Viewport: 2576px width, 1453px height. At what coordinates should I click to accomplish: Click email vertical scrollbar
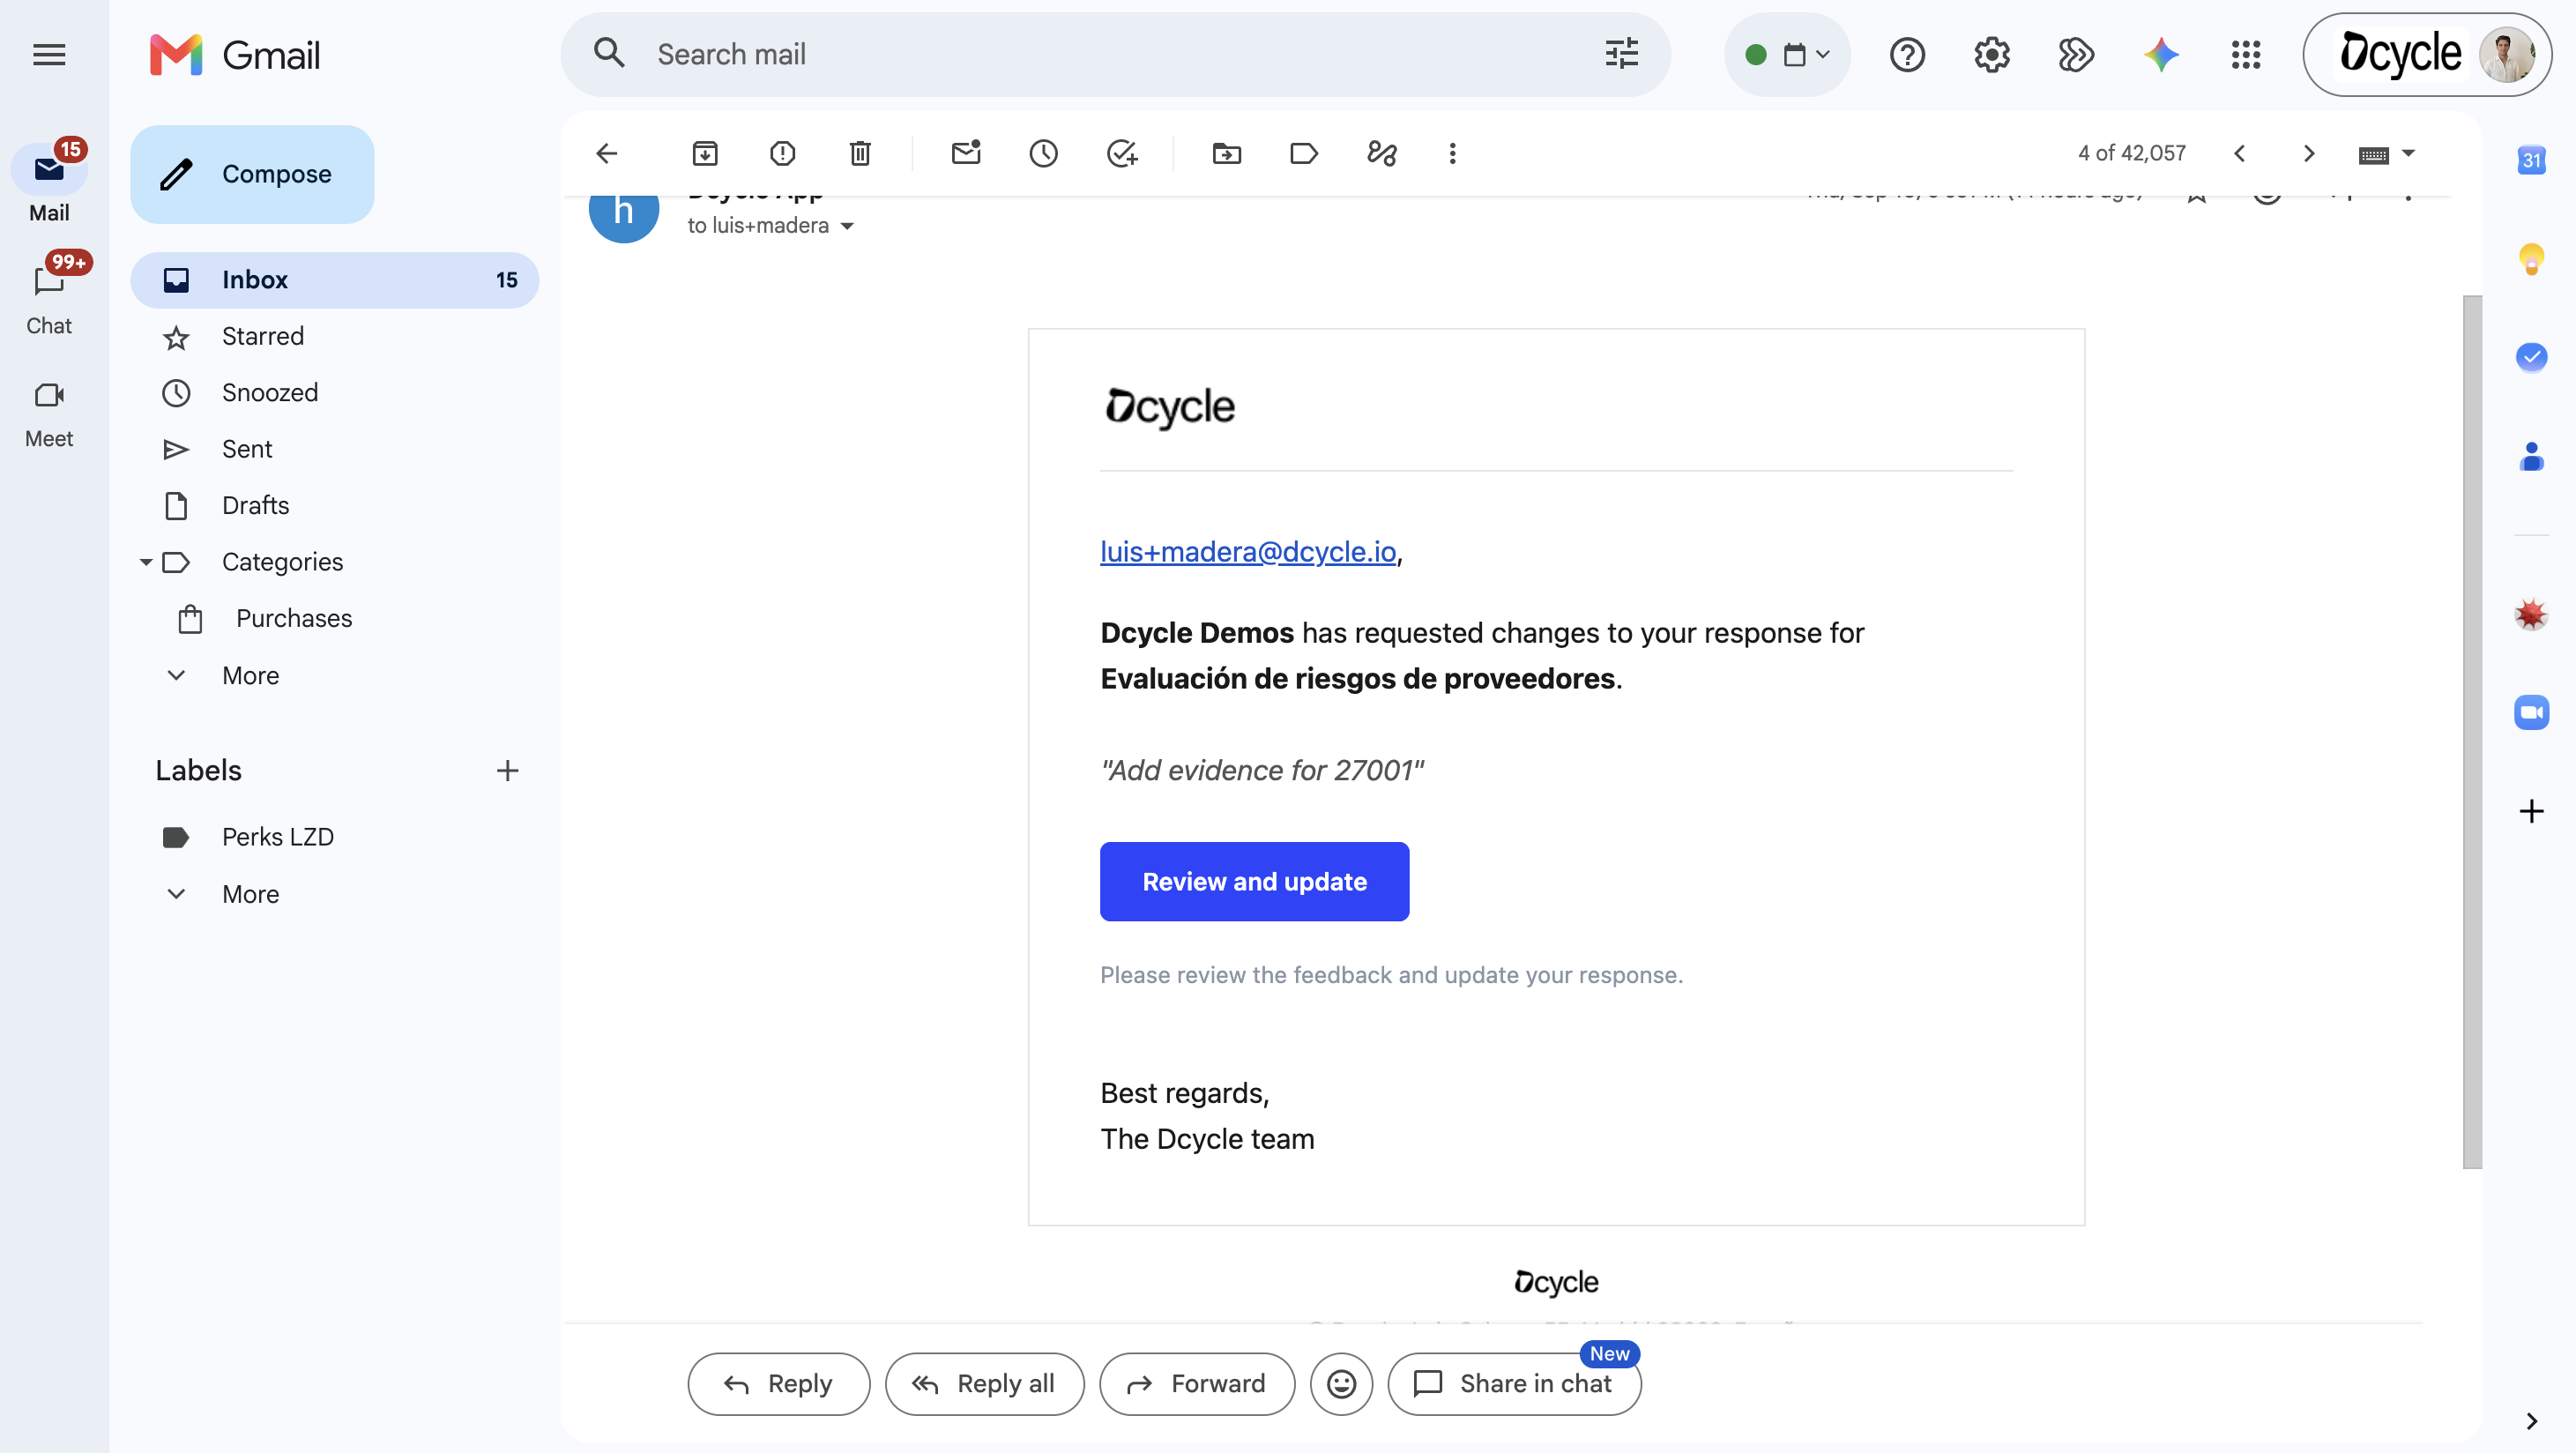tap(2471, 731)
